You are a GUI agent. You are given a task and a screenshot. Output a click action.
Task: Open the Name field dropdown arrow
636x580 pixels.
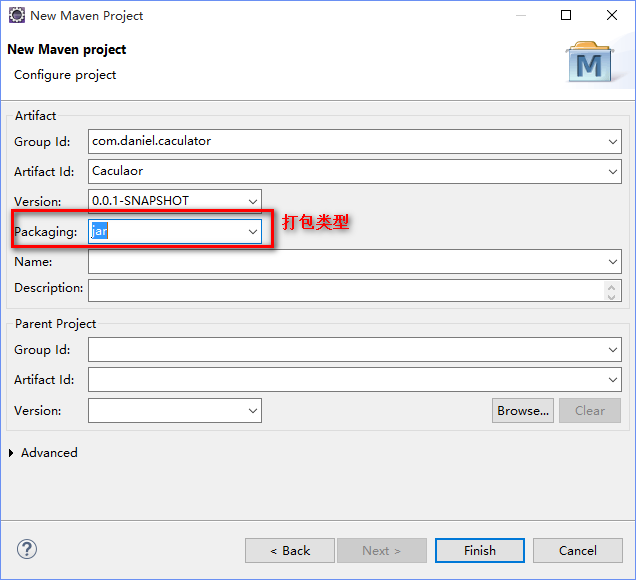tap(612, 262)
